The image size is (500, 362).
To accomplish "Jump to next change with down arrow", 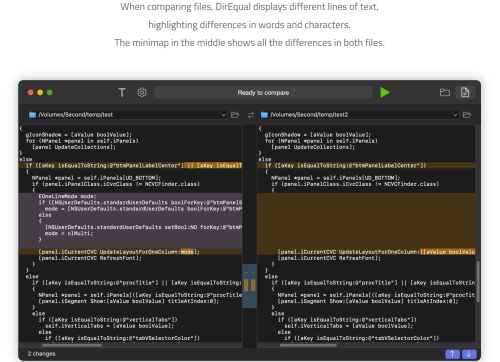I will pyautogui.click(x=469, y=354).
